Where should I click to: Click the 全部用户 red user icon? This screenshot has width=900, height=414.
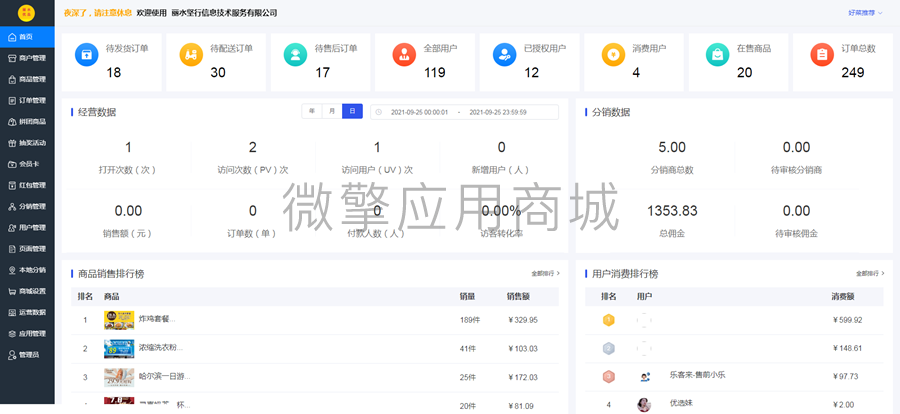[x=404, y=55]
